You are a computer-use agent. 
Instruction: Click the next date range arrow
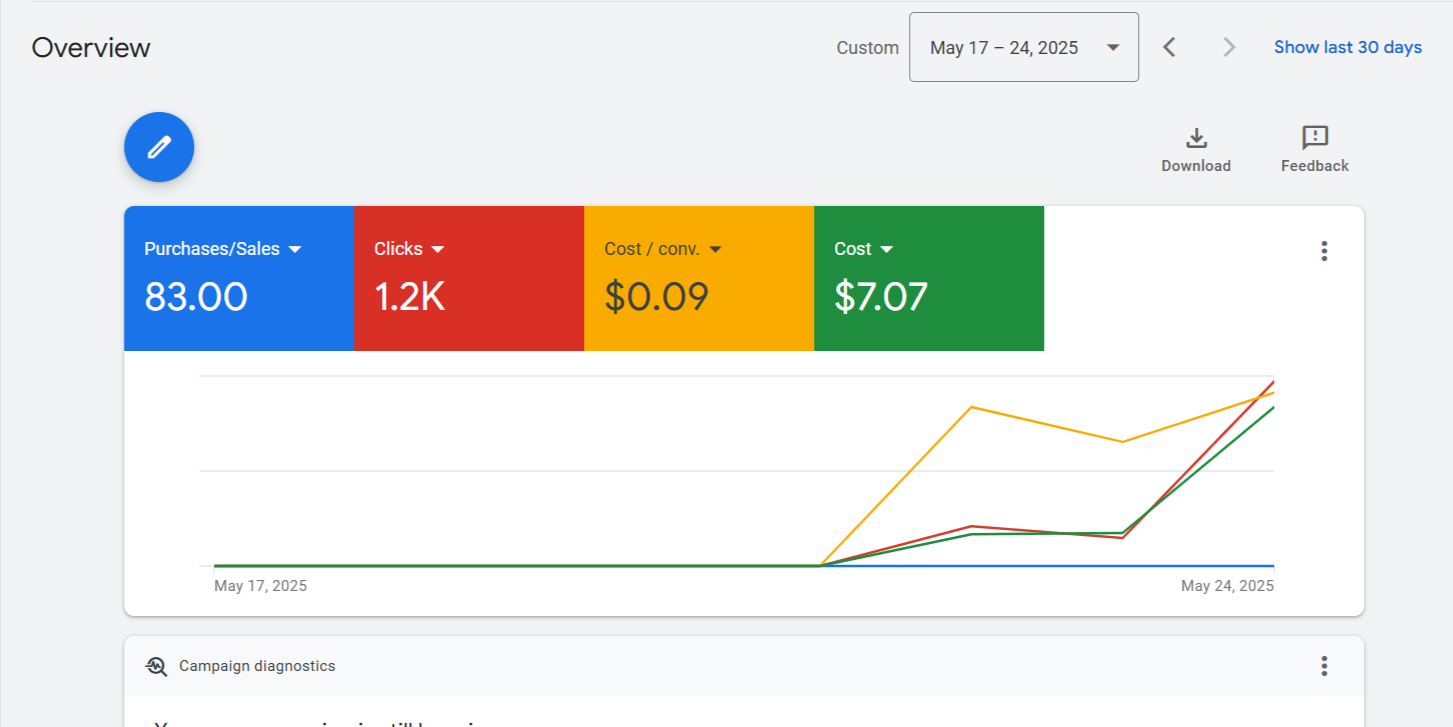point(1229,47)
